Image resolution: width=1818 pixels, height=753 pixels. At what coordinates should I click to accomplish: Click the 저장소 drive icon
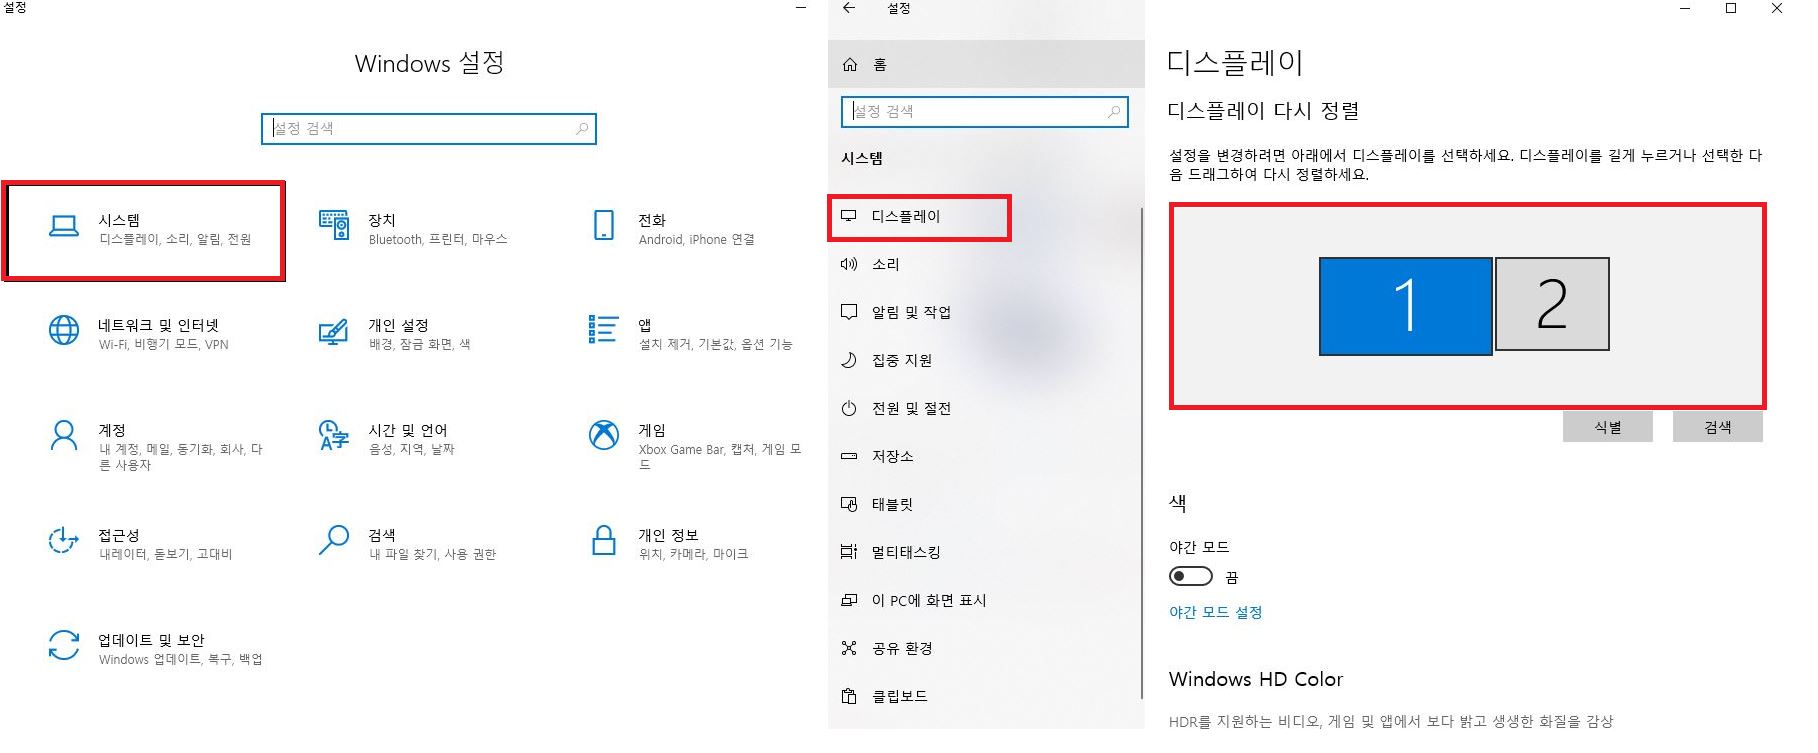point(849,456)
